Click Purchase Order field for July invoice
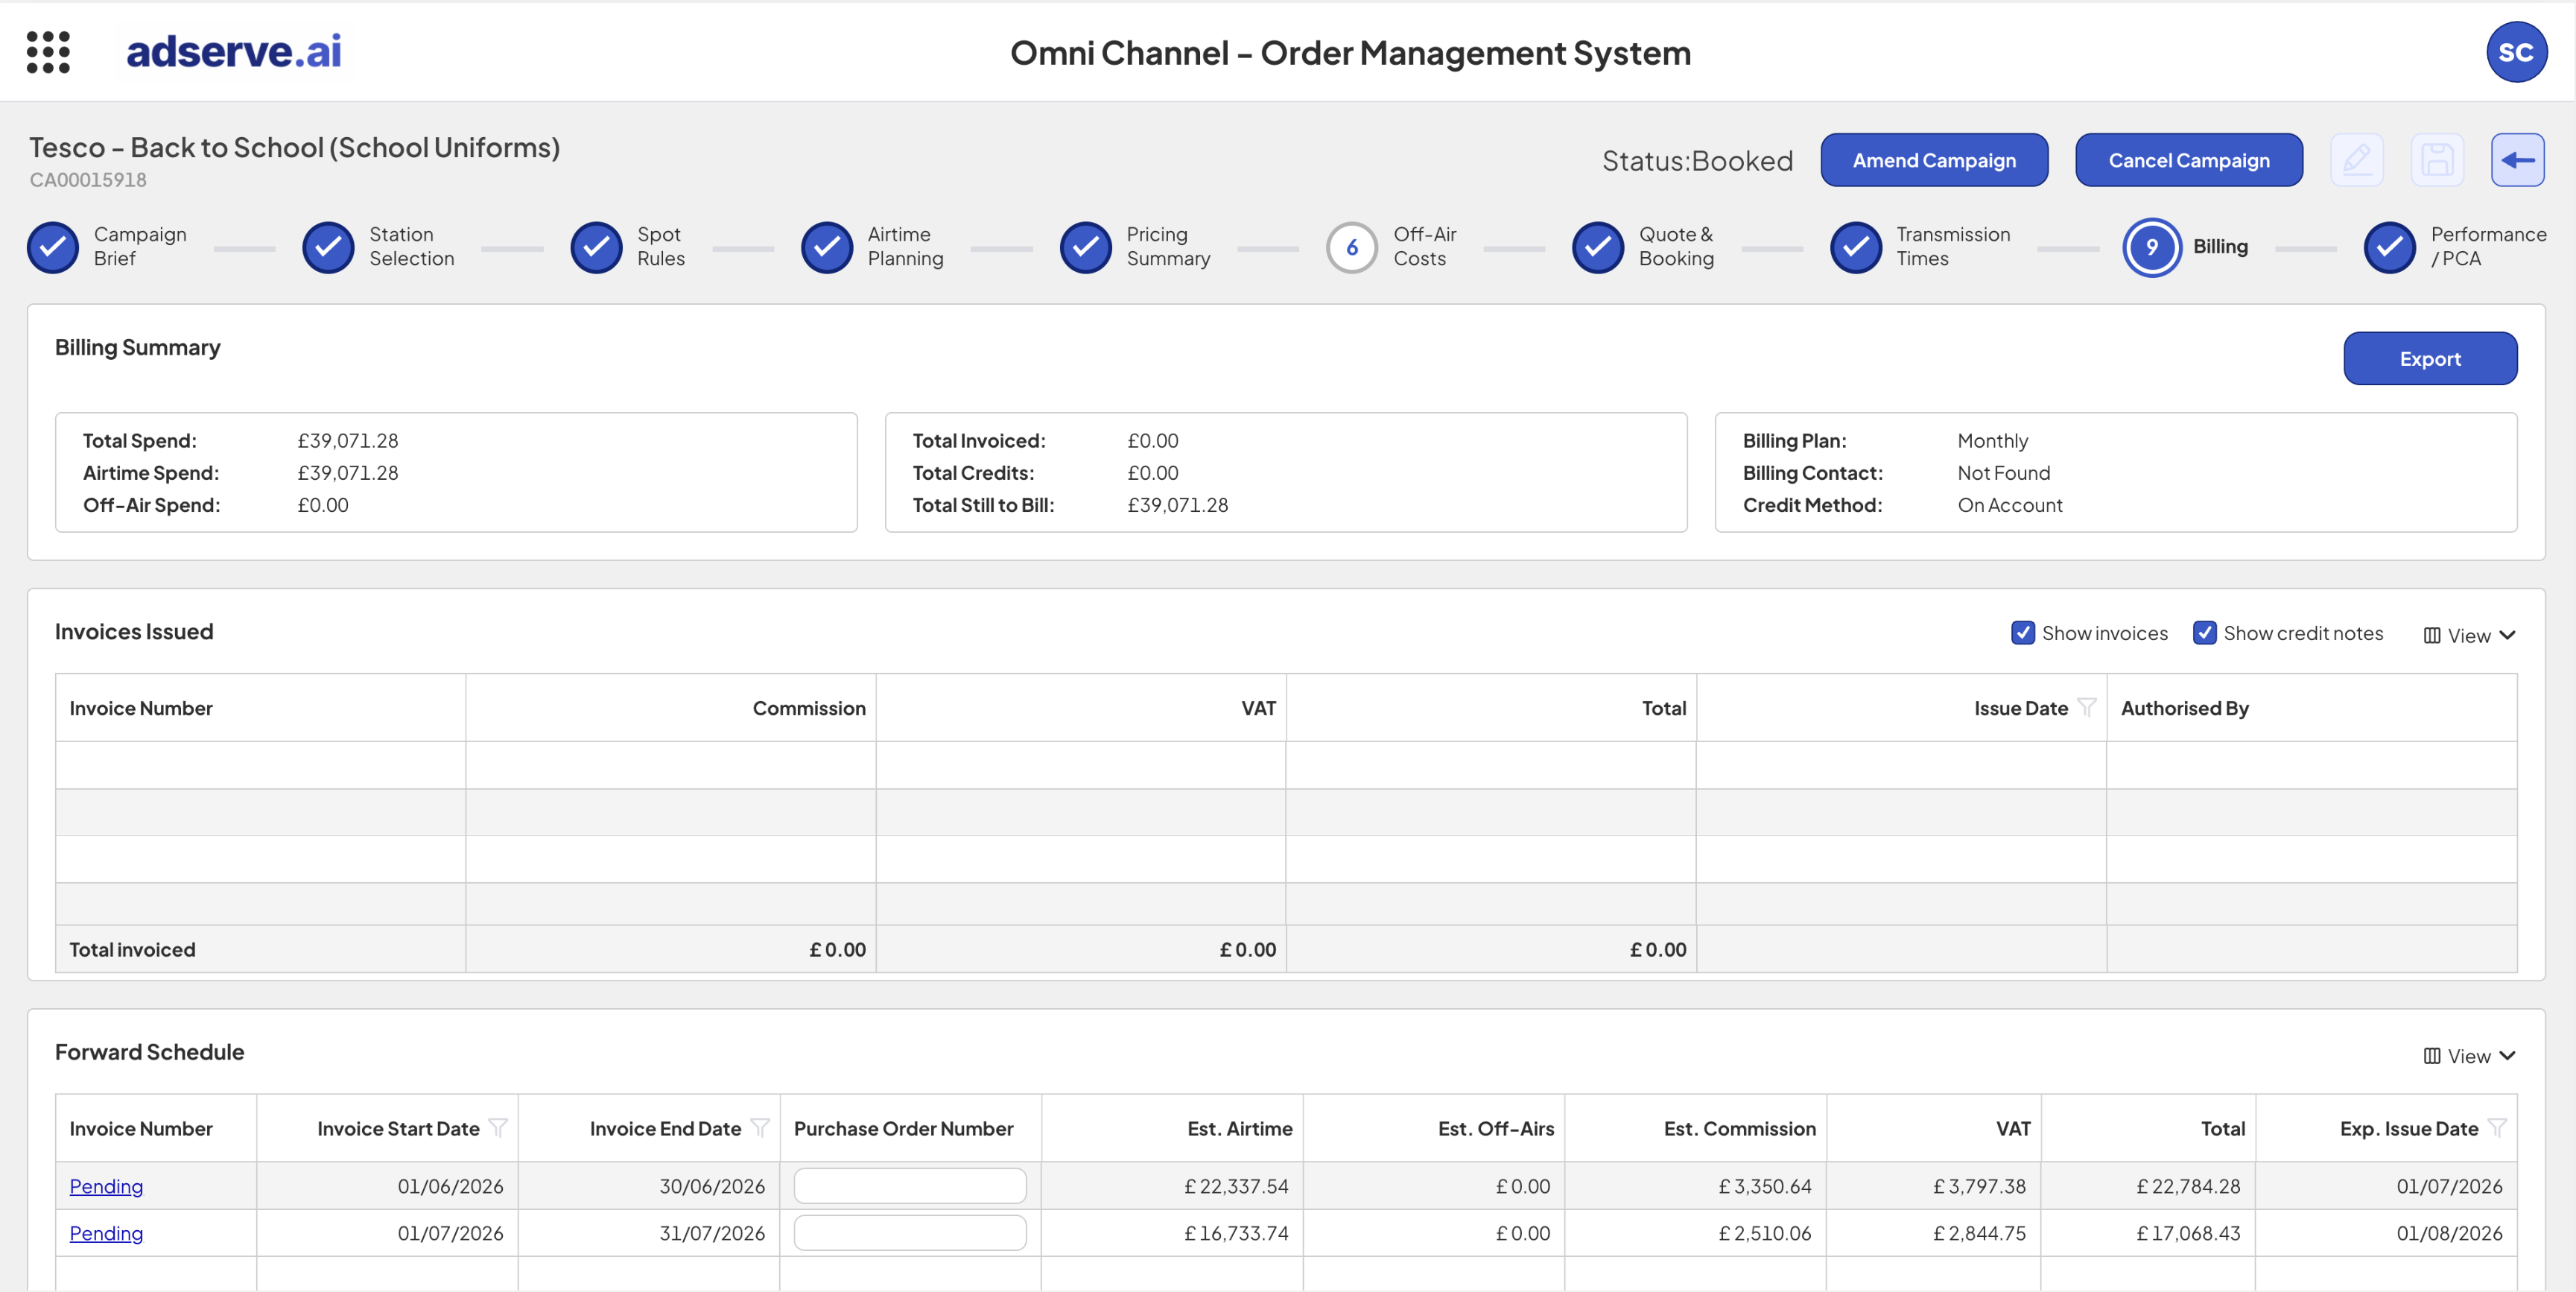The width and height of the screenshot is (2576, 1292). coord(910,1233)
